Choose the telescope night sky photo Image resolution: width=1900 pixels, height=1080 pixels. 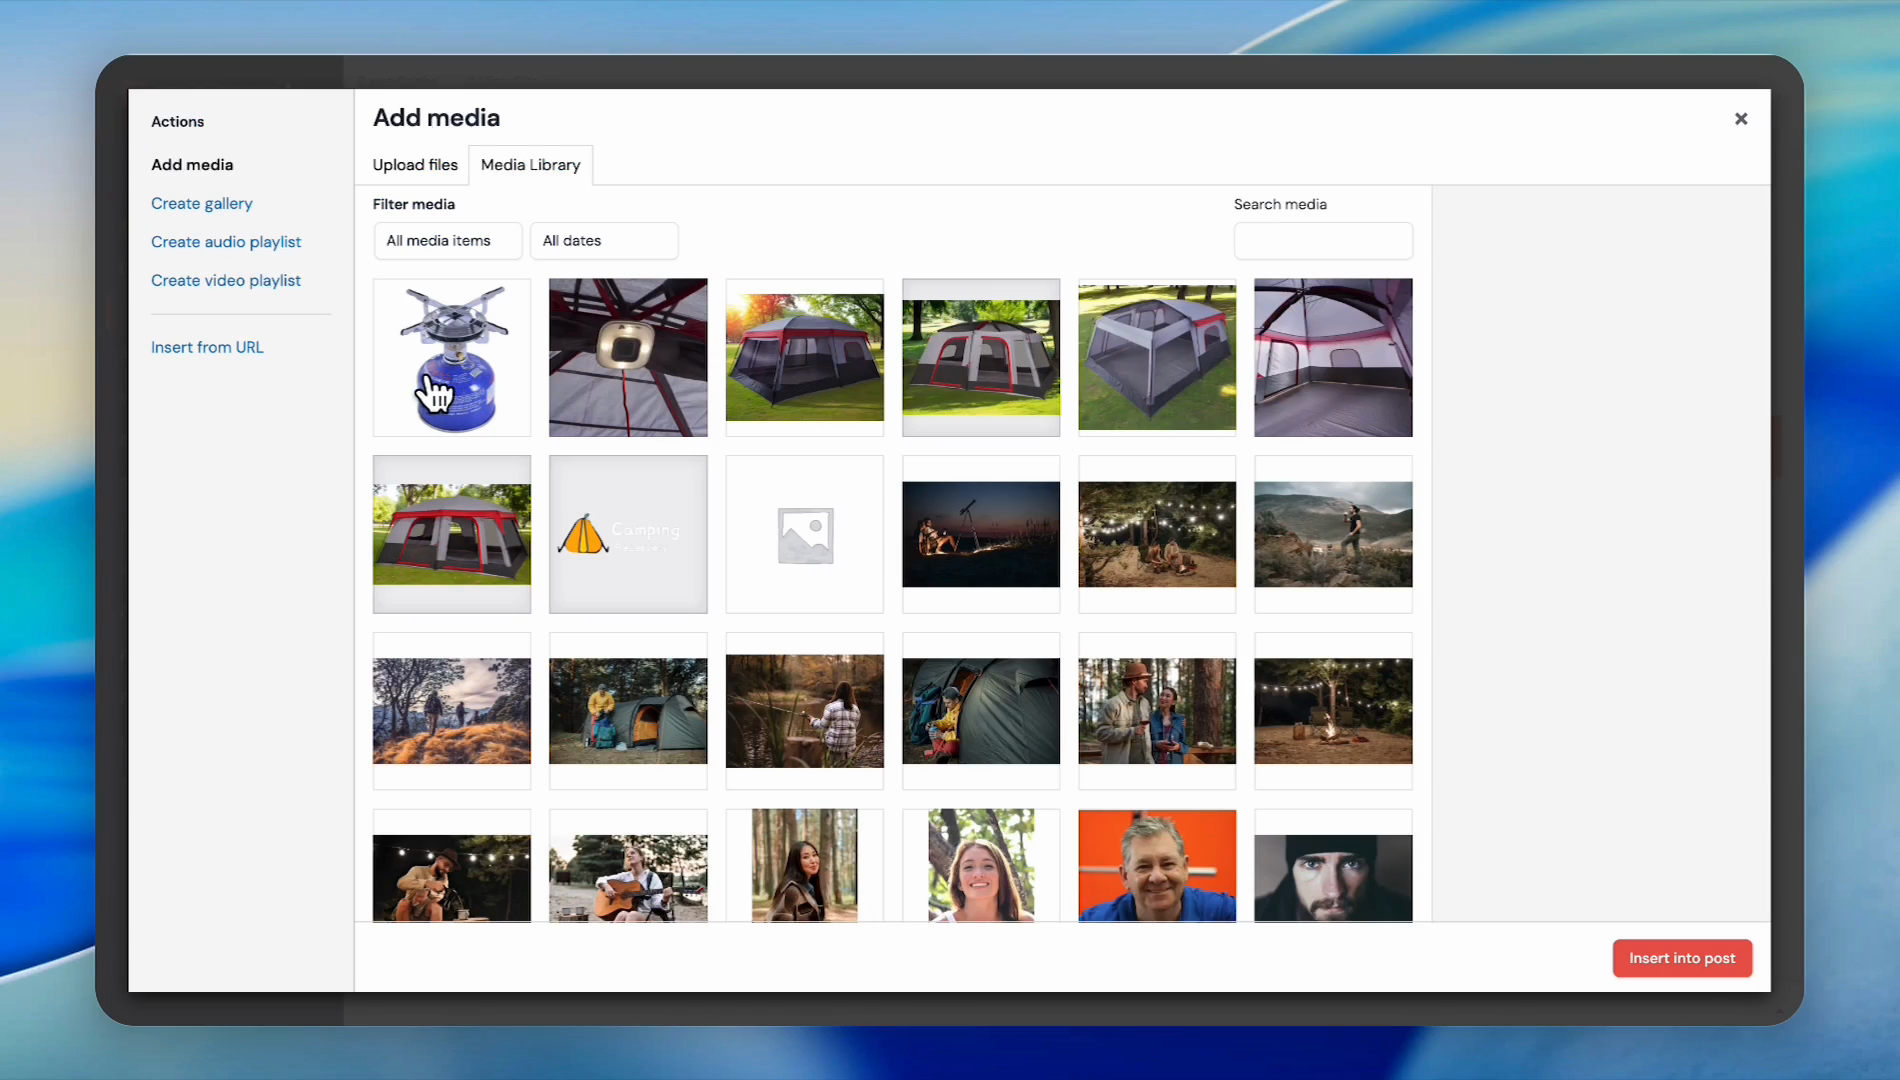pos(980,534)
